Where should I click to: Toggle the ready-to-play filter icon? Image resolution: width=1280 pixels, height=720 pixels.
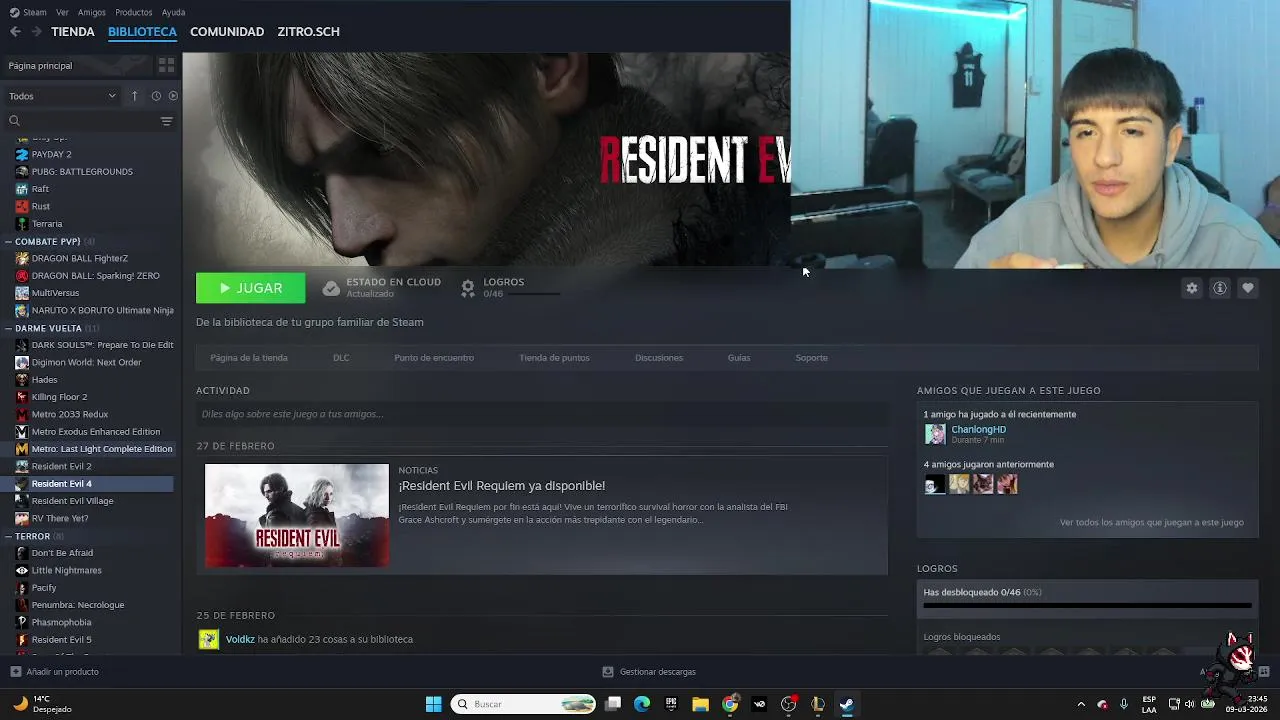click(173, 96)
